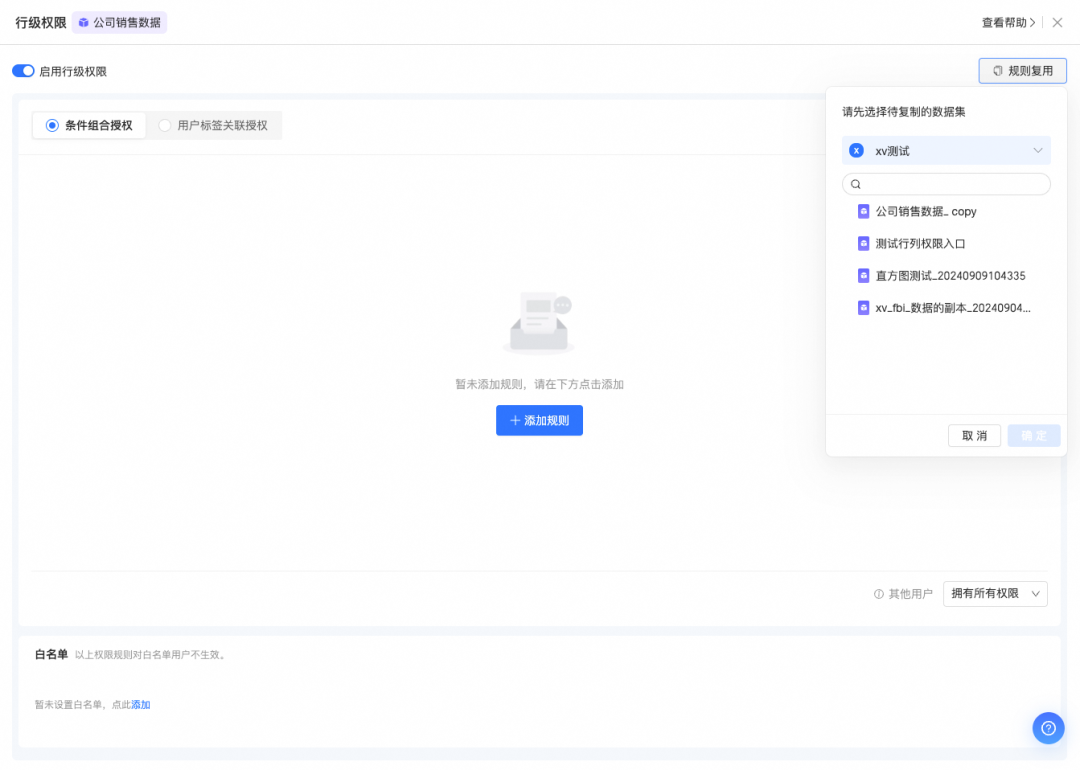
Task: Click the dataset icon next to 直方图测试_20240909104335
Action: (864, 276)
